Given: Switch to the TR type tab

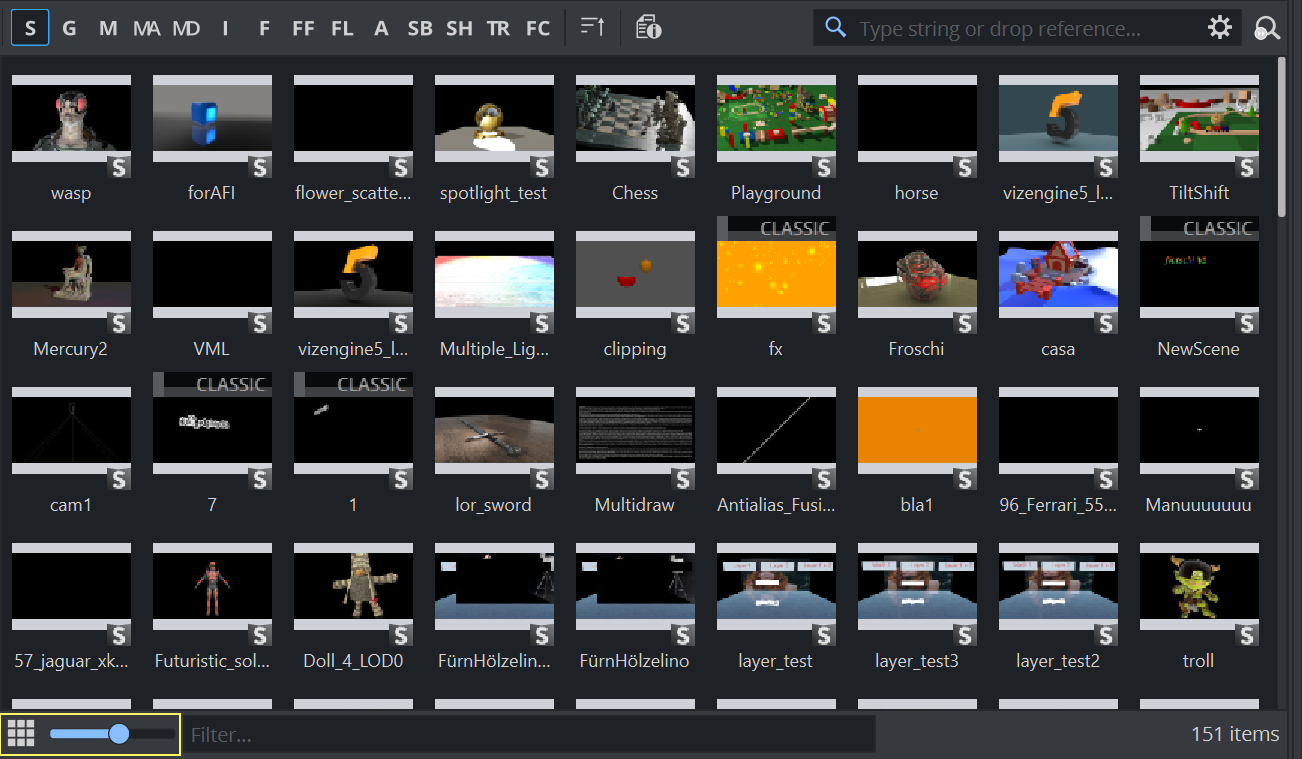Looking at the screenshot, I should pyautogui.click(x=498, y=28).
